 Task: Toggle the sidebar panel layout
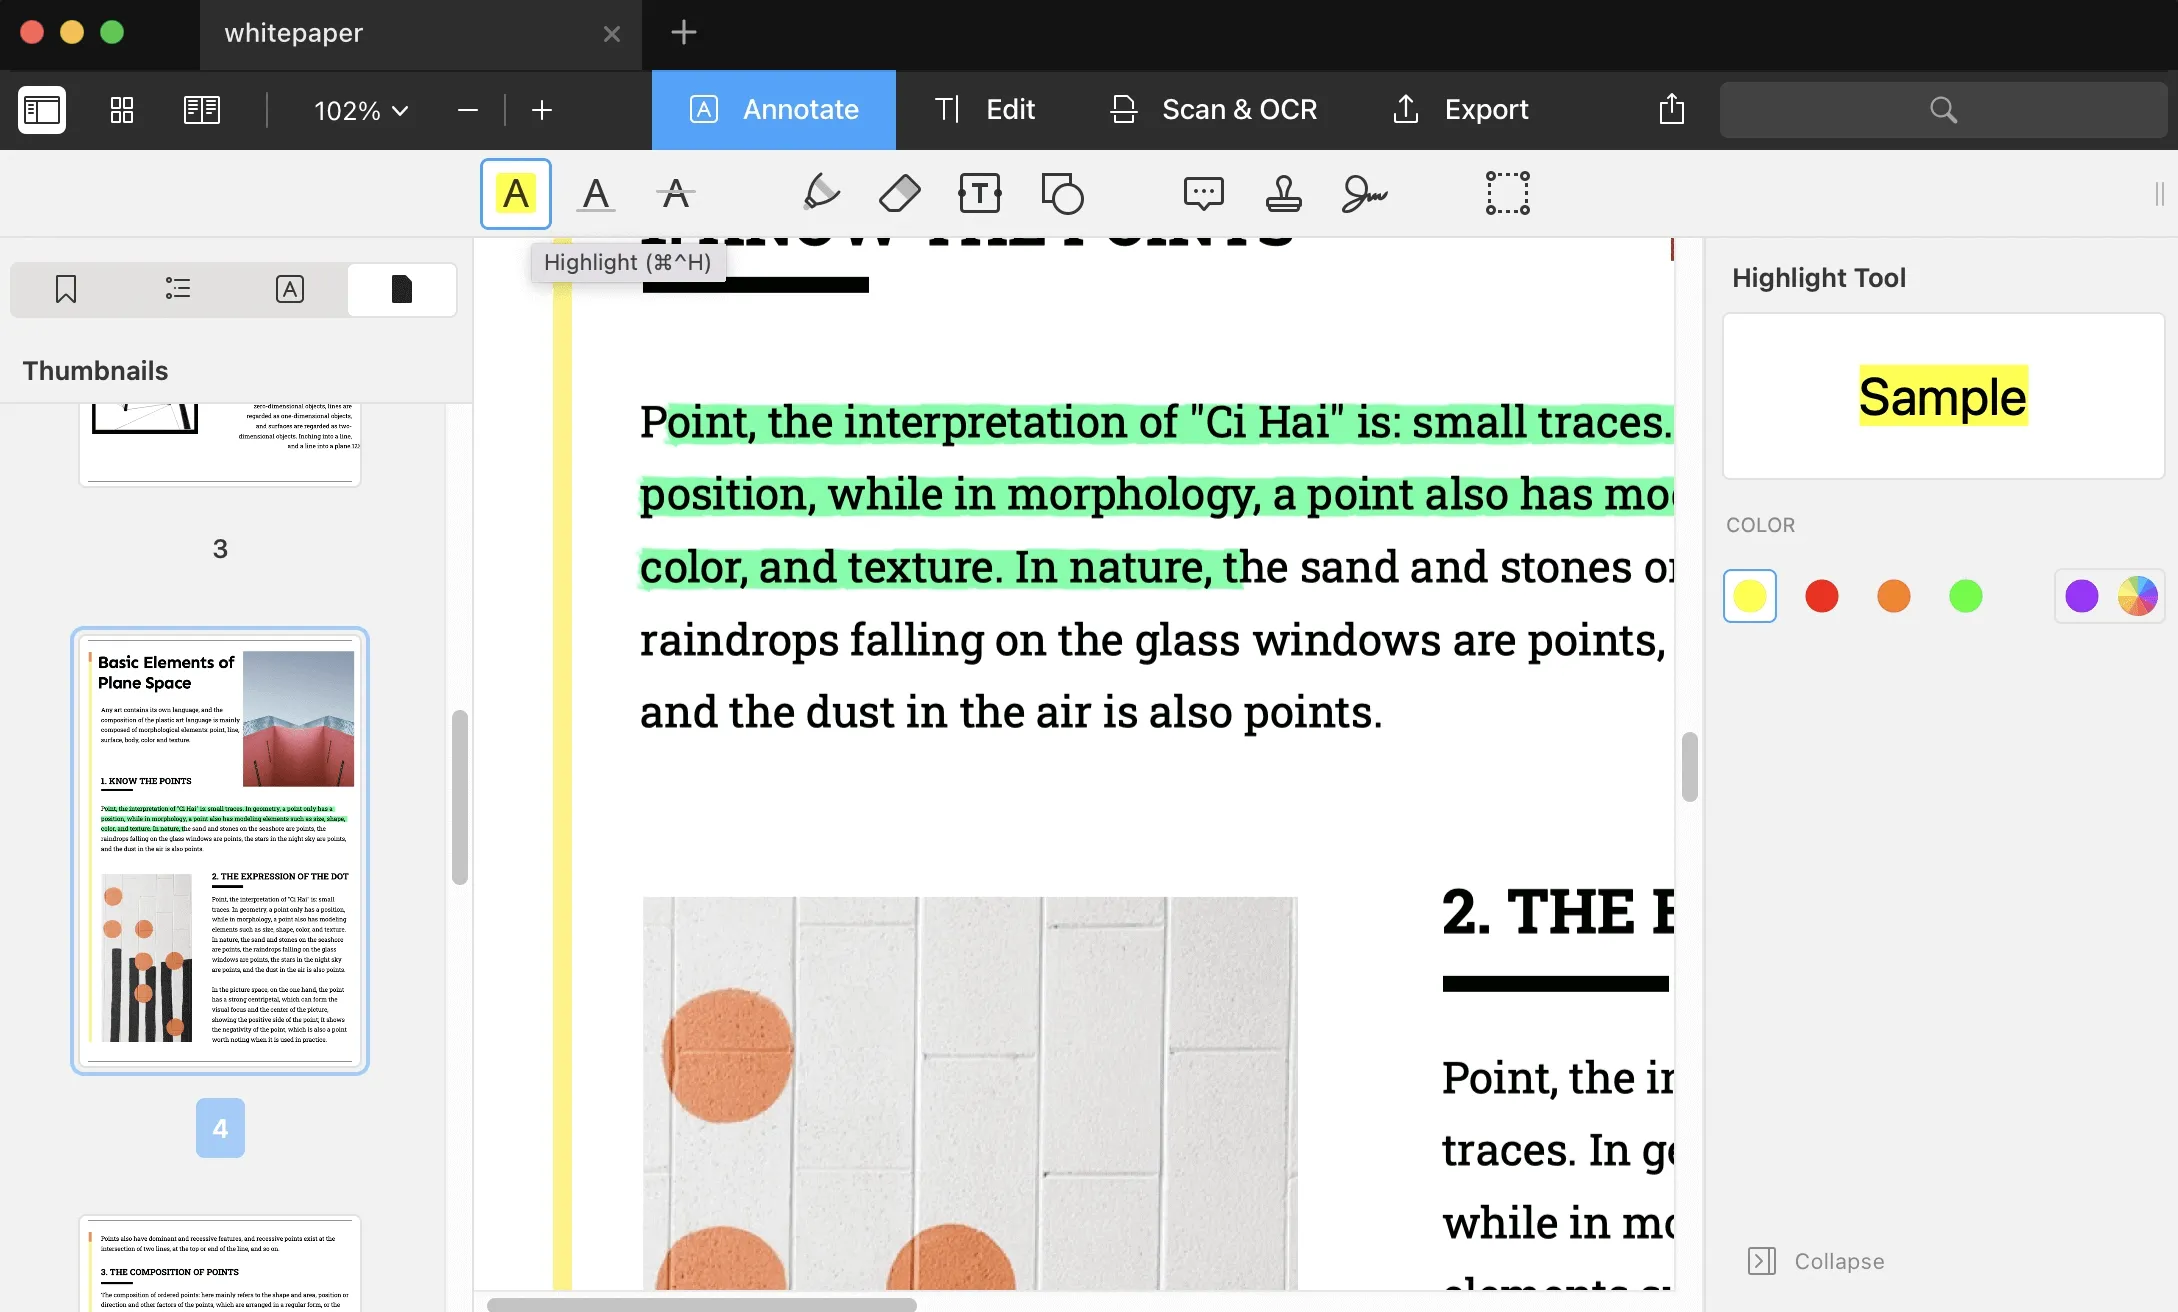tap(42, 109)
